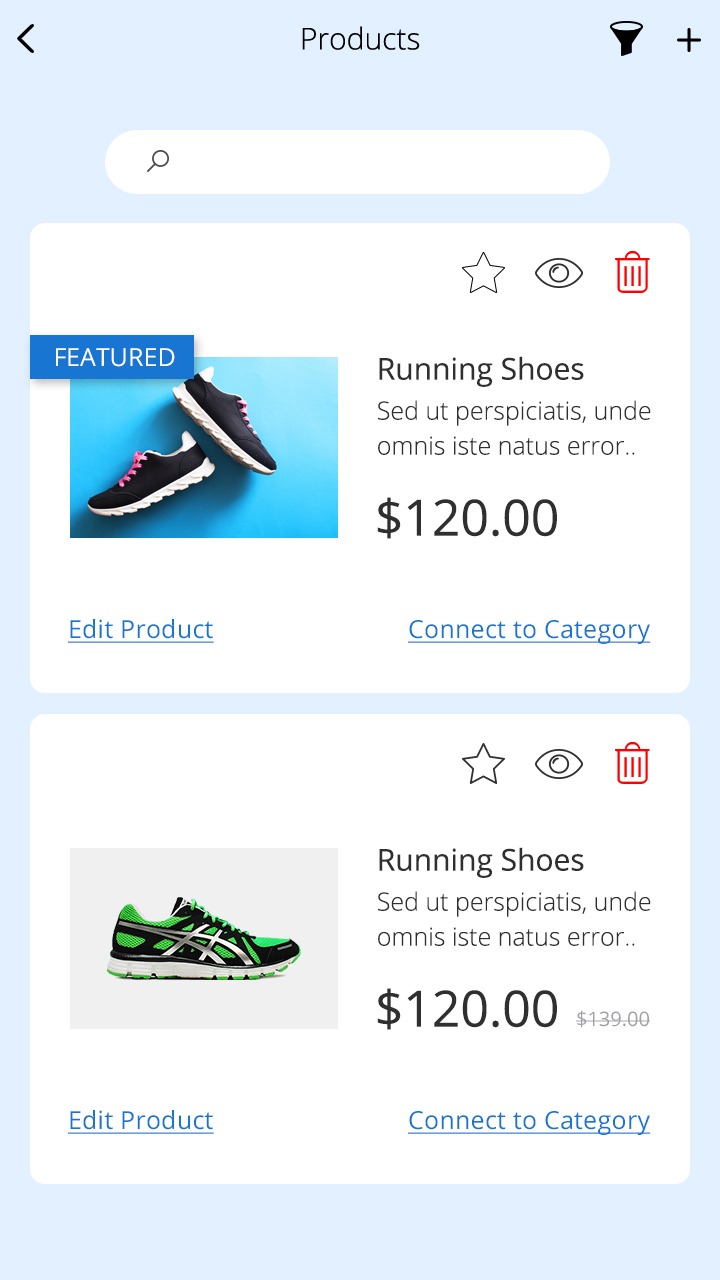Toggle visibility of the green shoes product

[558, 764]
